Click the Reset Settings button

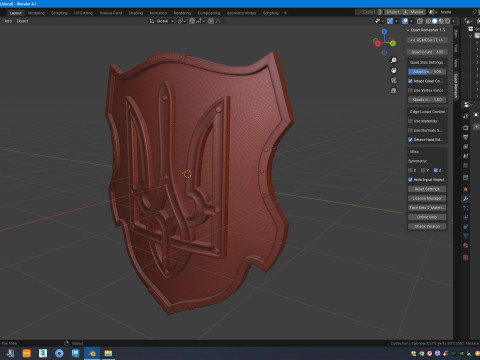427,189
